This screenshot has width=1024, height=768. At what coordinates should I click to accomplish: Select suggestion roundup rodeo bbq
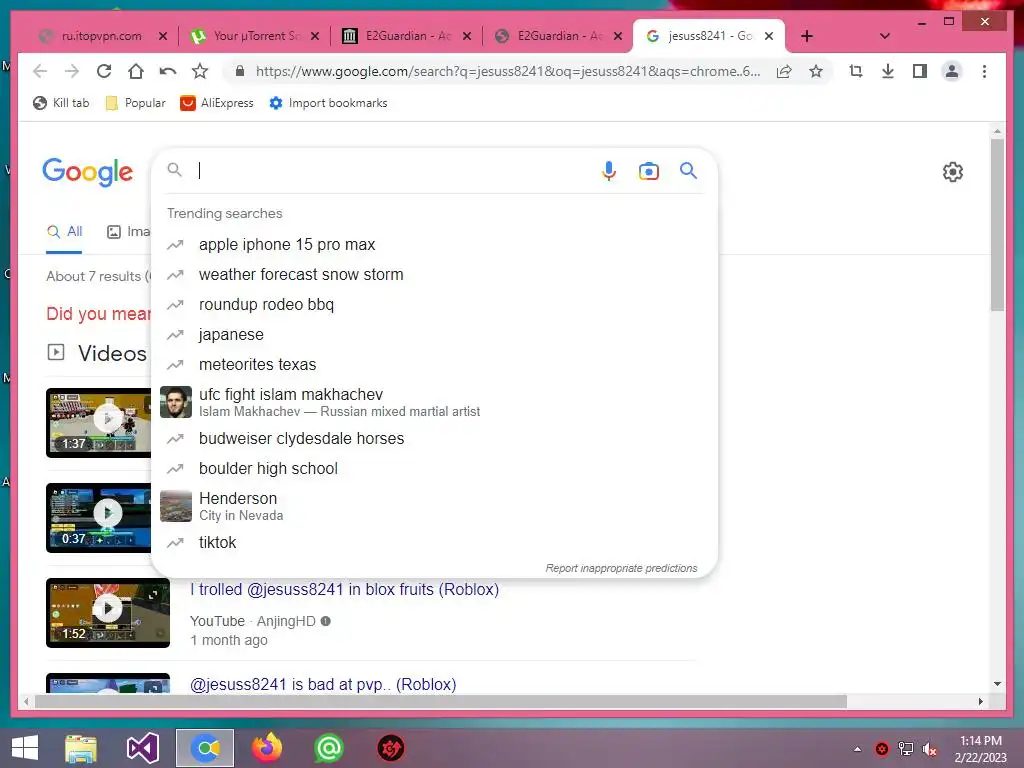point(434,305)
